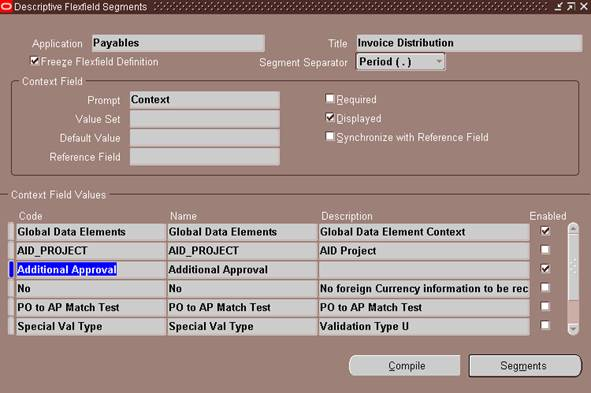Click the Oracle logo icon in the title bar
Viewport: 591px width, 393px height.
point(6,7)
